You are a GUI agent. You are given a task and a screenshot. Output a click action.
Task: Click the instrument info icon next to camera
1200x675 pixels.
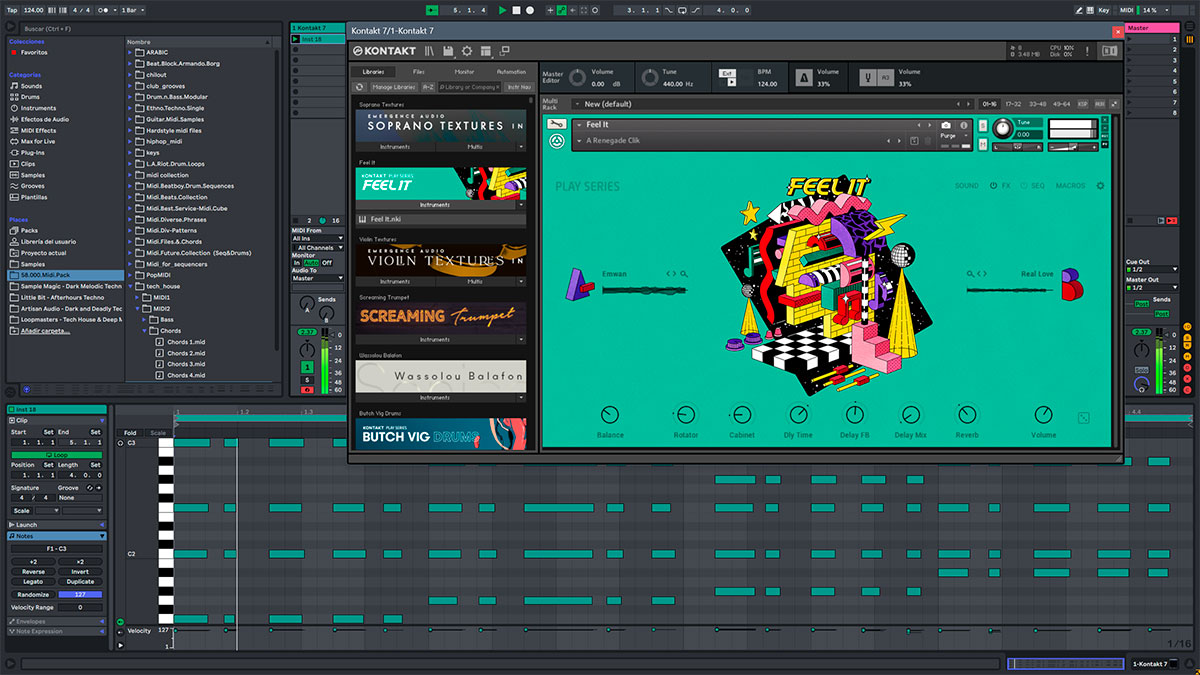(x=962, y=125)
